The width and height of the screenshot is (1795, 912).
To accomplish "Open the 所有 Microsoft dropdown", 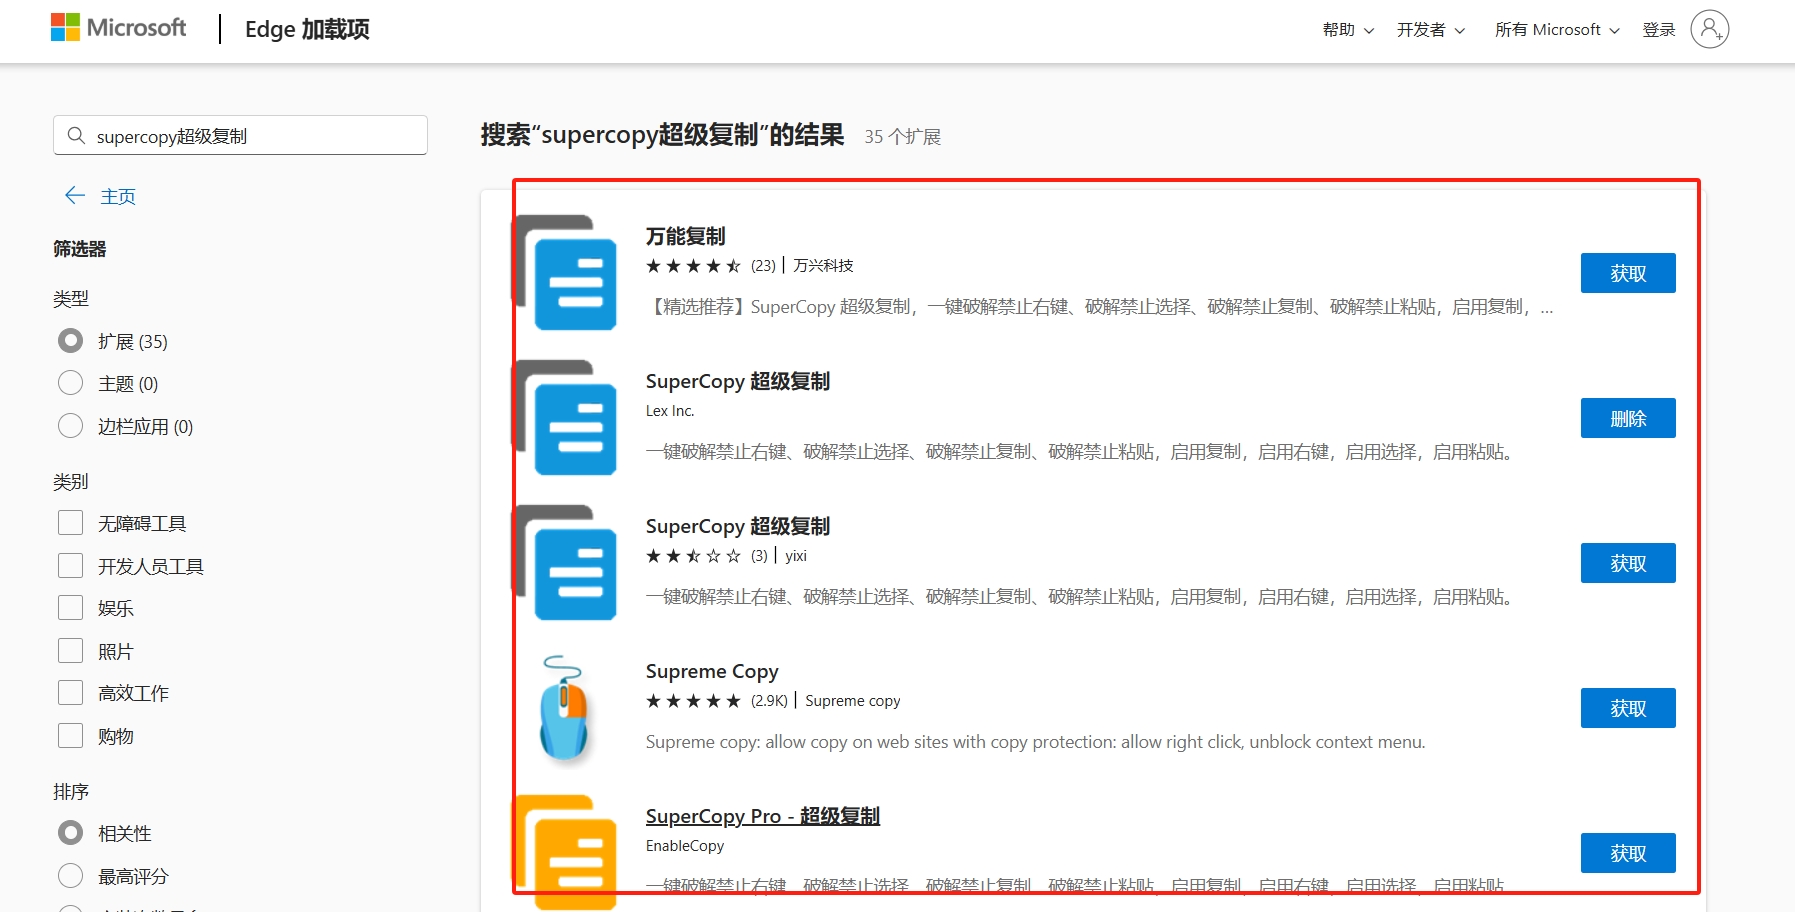I will pos(1556,30).
